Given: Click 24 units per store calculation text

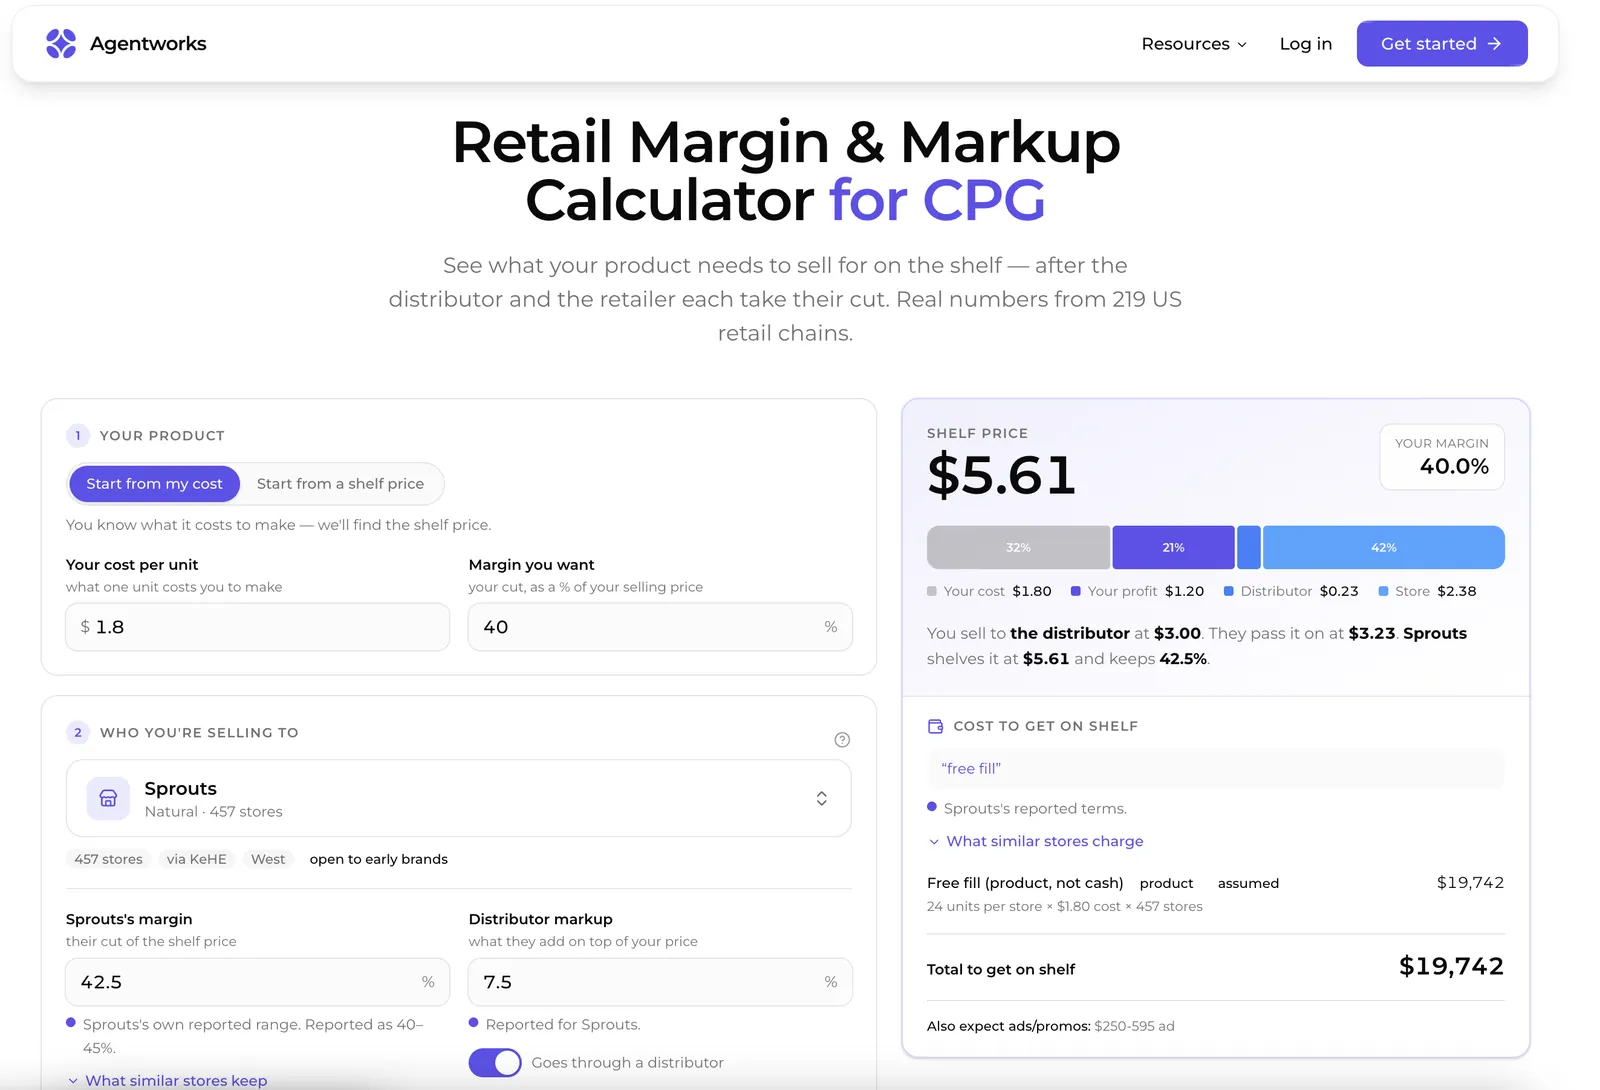Looking at the screenshot, I should click(1065, 906).
